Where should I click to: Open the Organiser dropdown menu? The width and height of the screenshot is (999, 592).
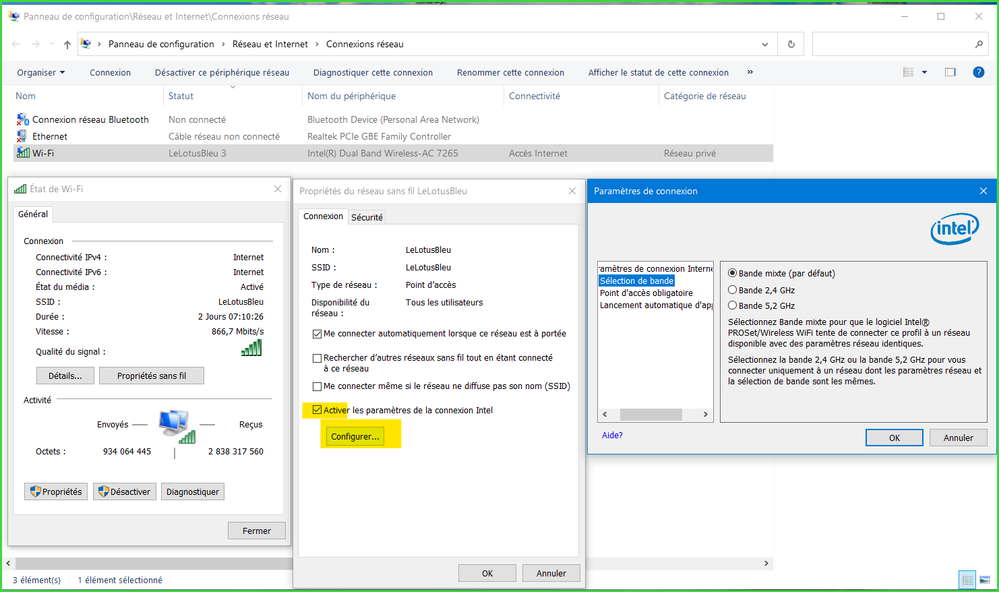point(41,73)
